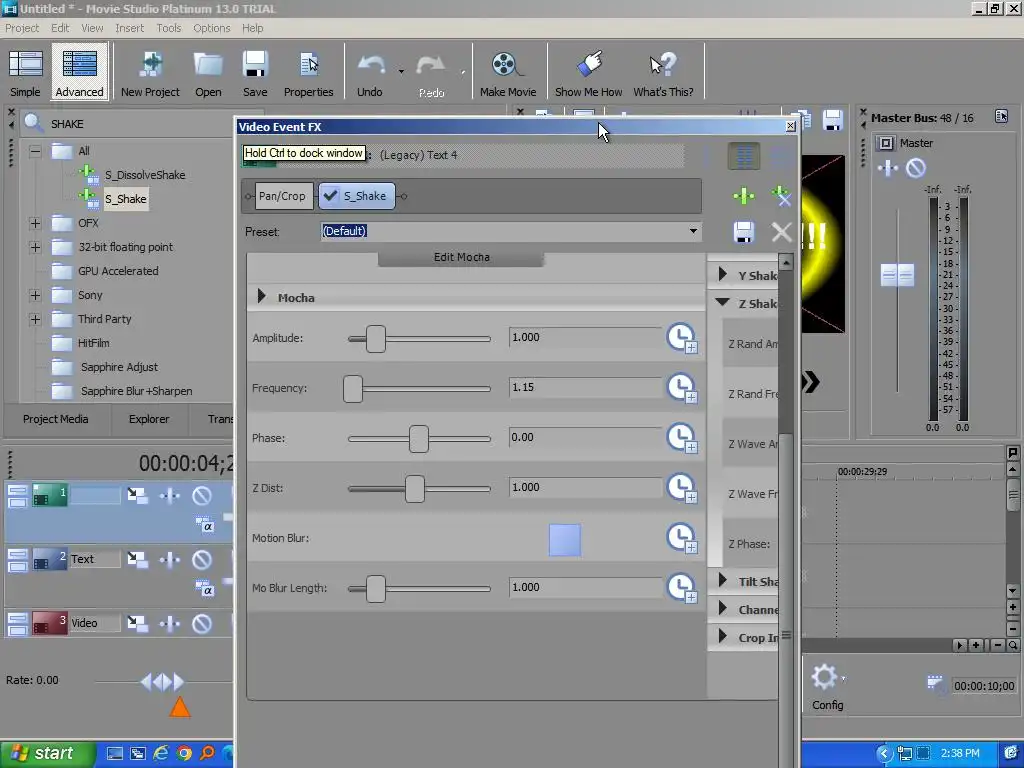
Task: Click the Windows start button
Action: click(x=47, y=754)
